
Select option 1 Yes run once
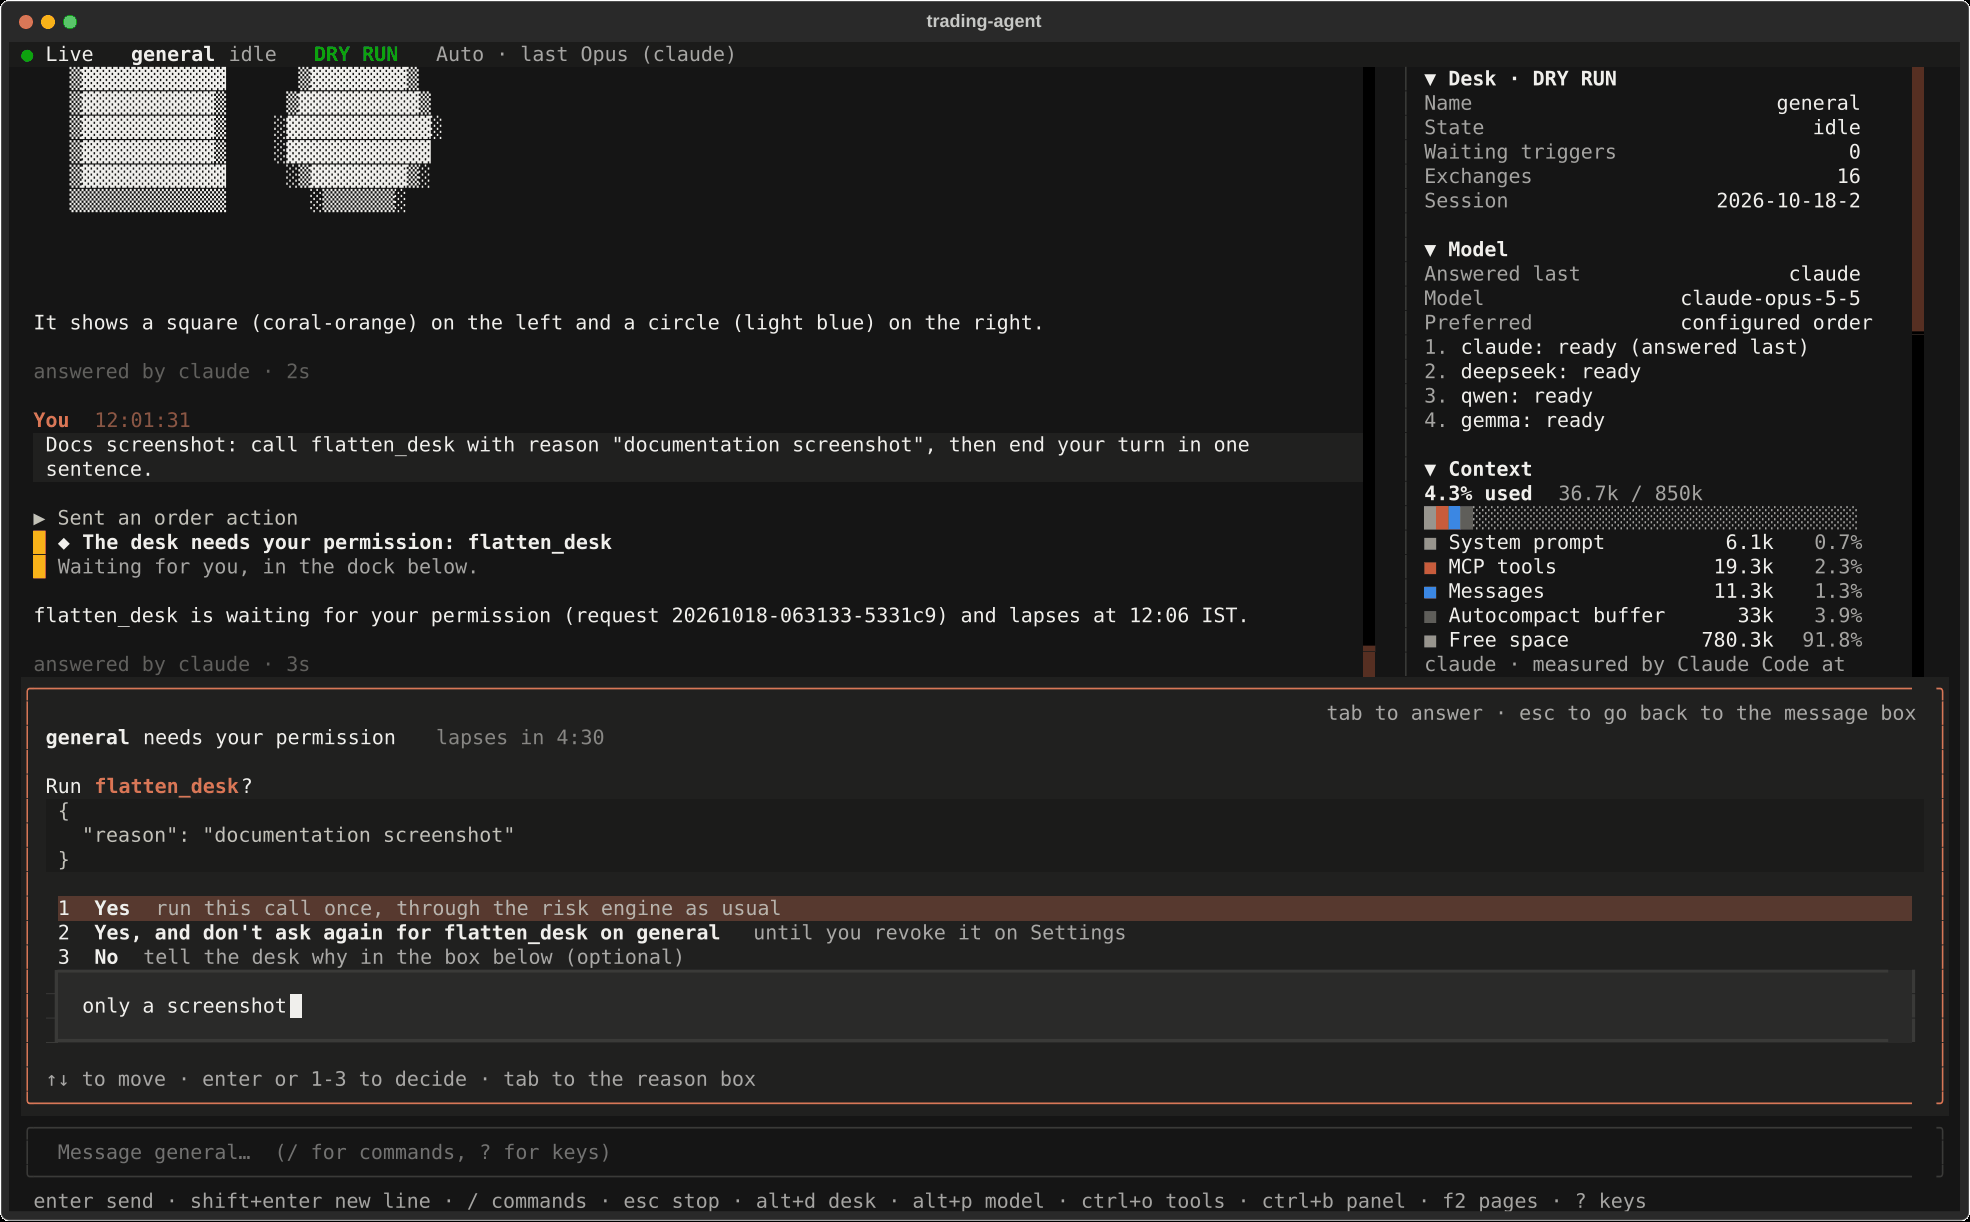pos(984,908)
